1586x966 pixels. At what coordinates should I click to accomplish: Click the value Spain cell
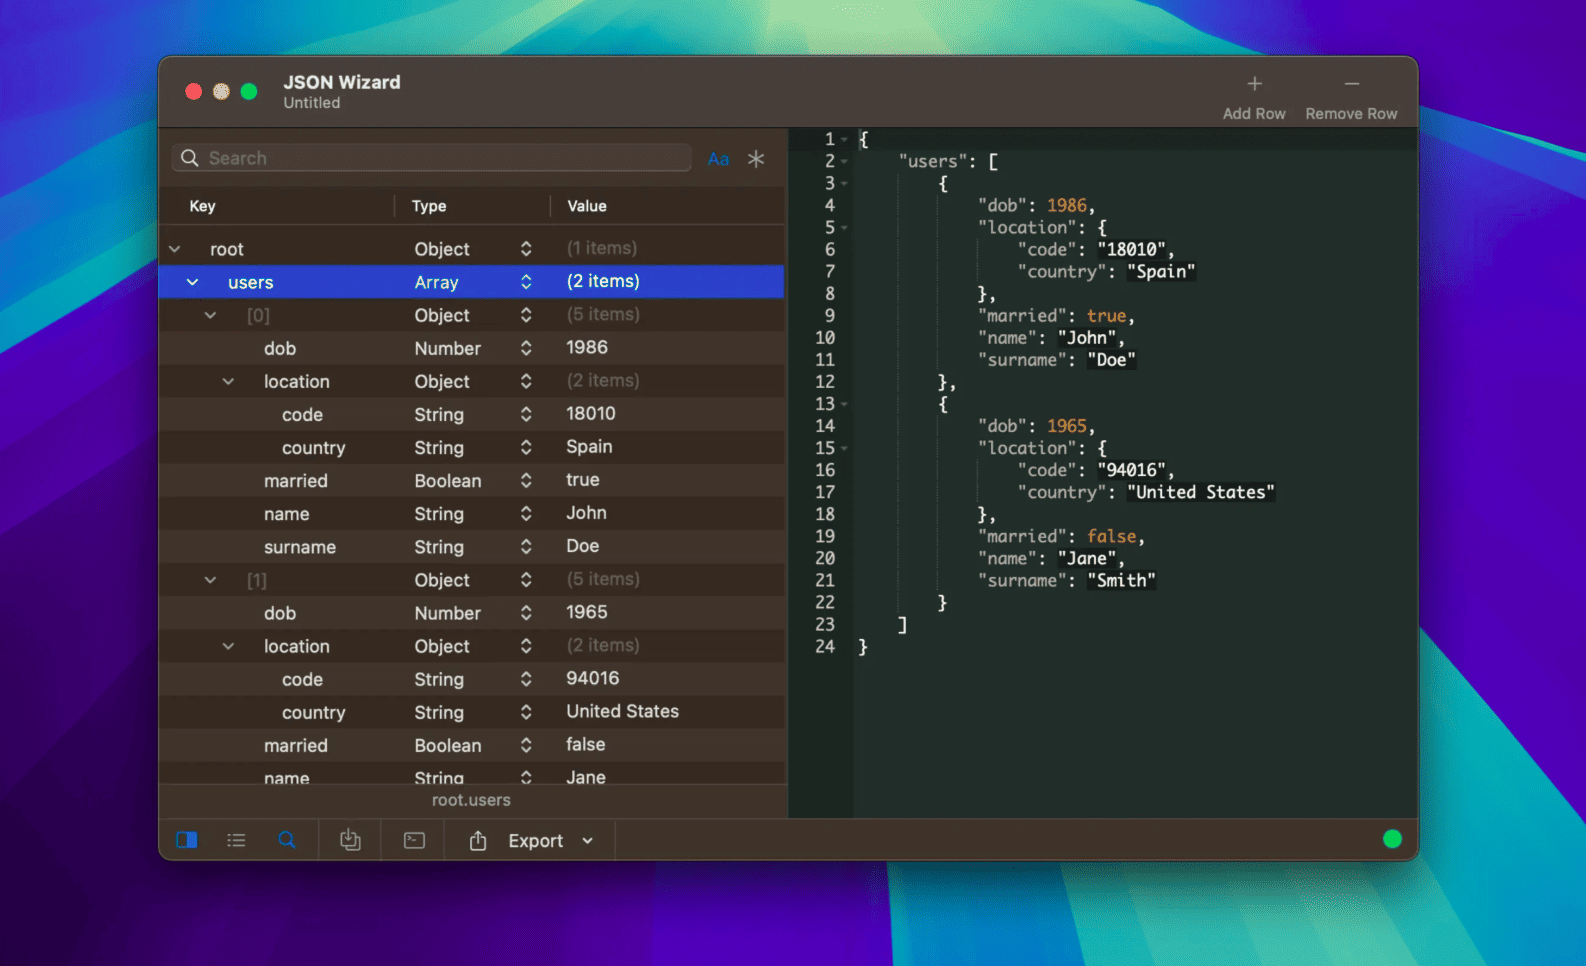click(589, 447)
